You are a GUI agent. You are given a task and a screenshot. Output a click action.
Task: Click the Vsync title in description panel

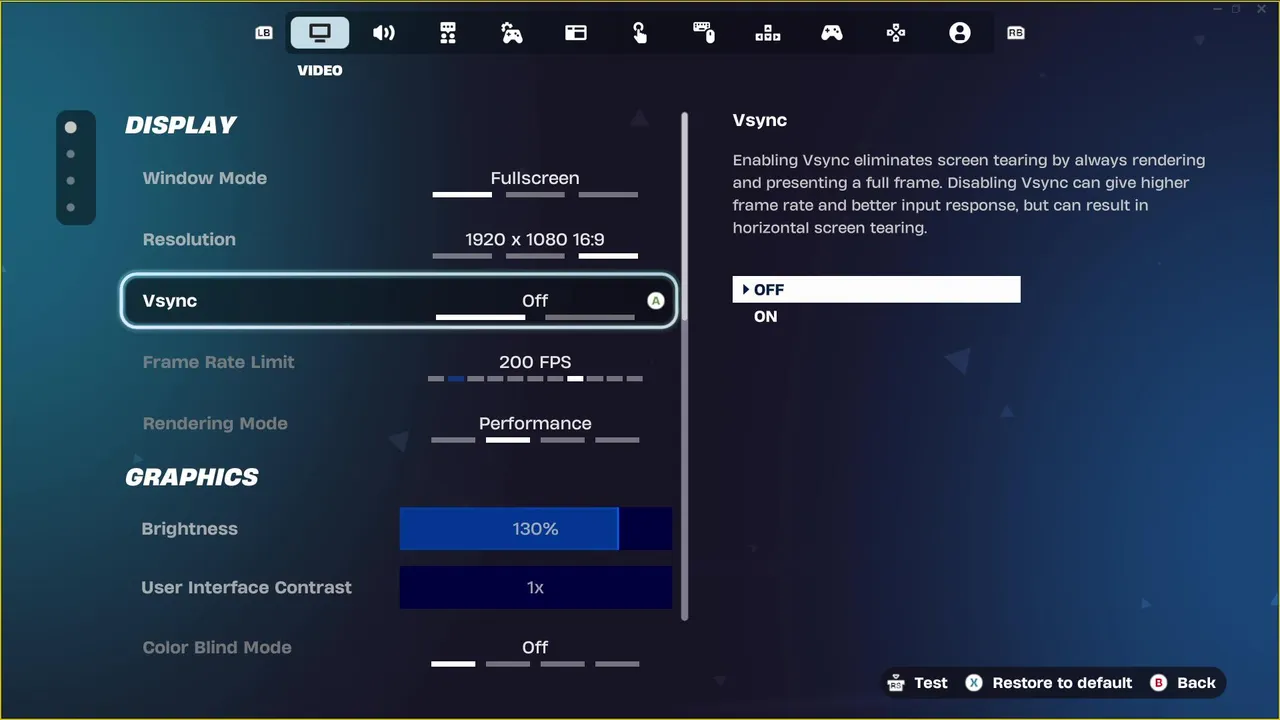760,120
